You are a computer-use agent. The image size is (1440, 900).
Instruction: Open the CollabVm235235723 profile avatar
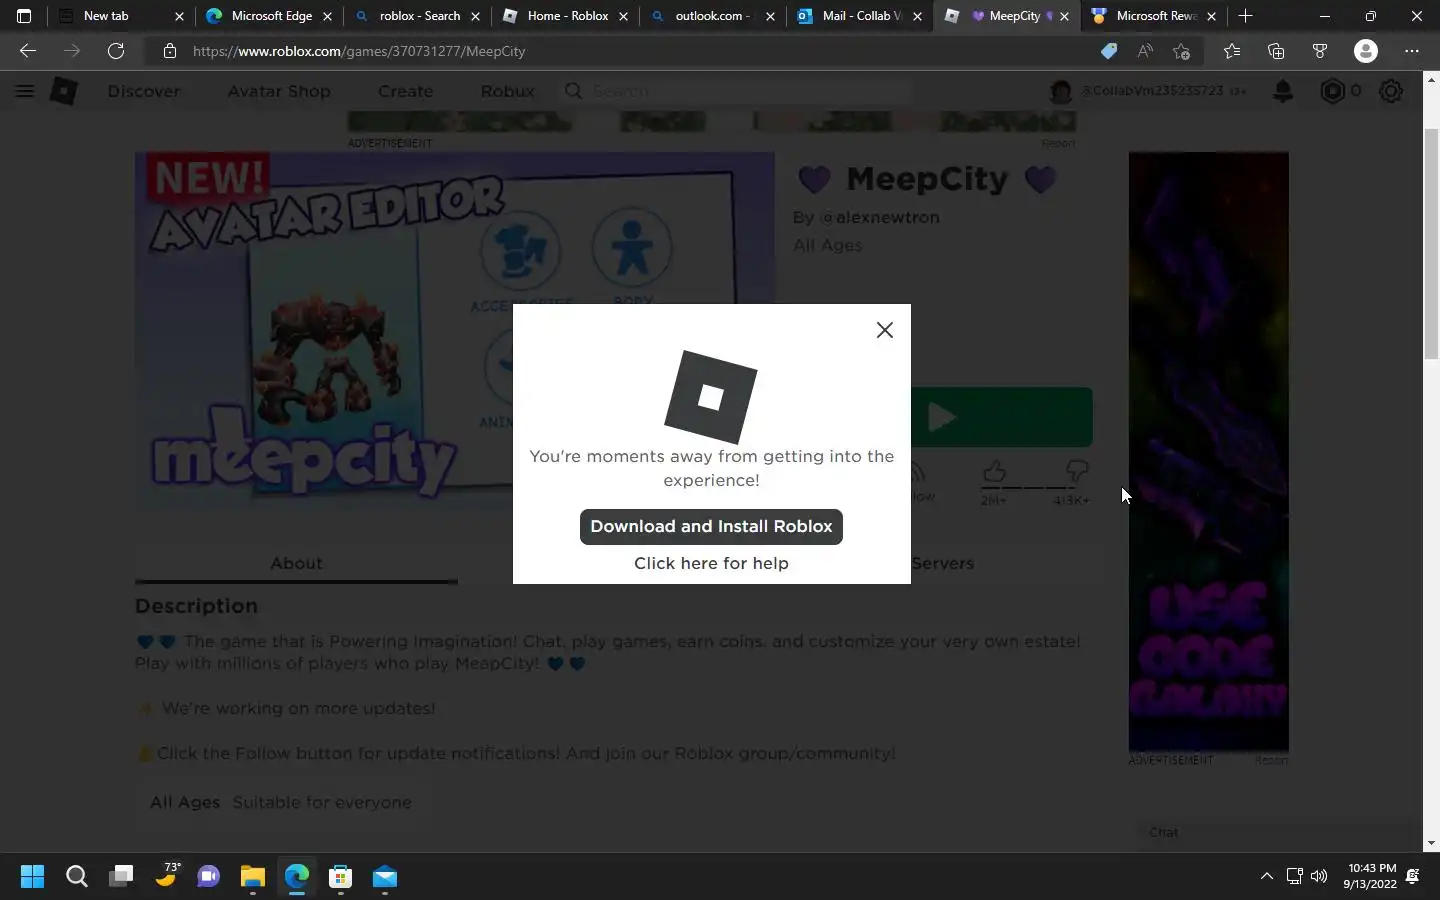[x=1061, y=91]
